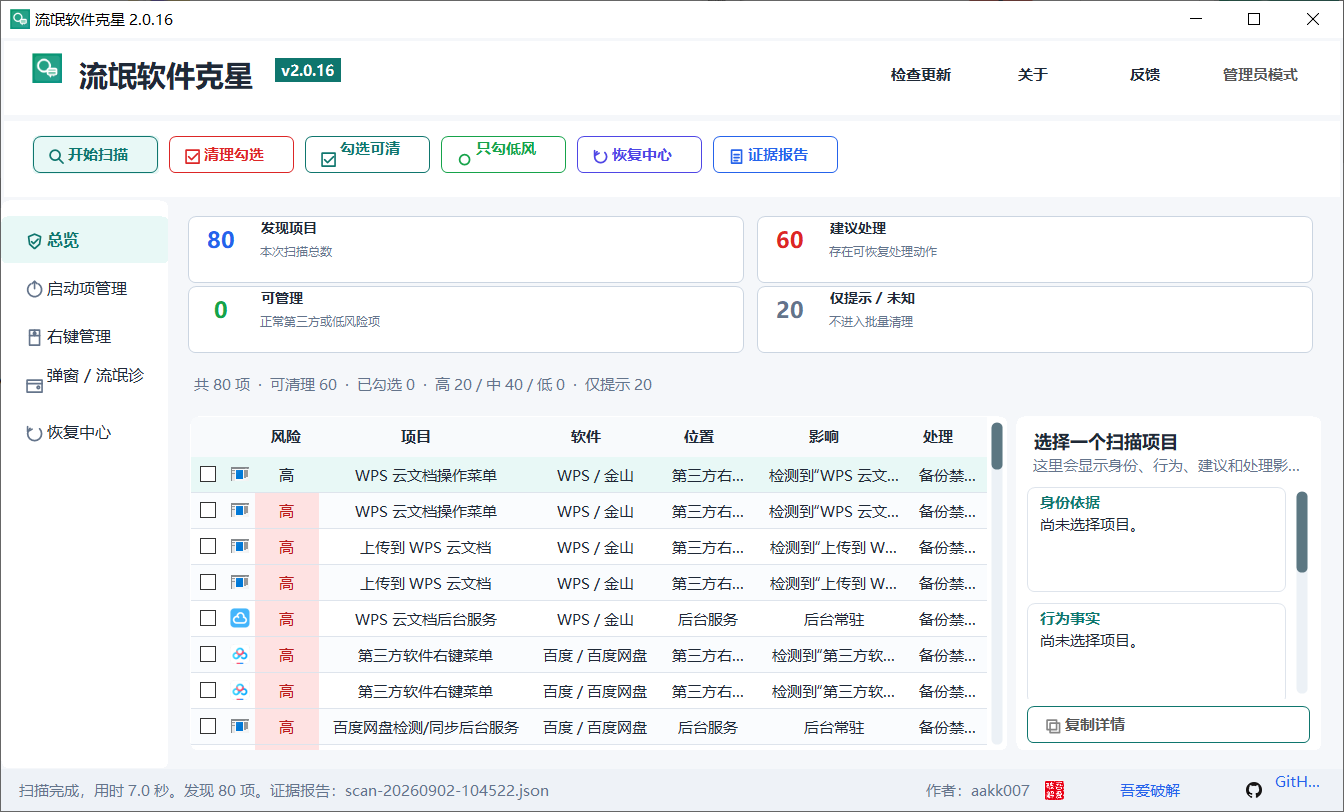Click the 行为事实 section in the details panel
Screen dimensions: 1344x812
(1156, 650)
